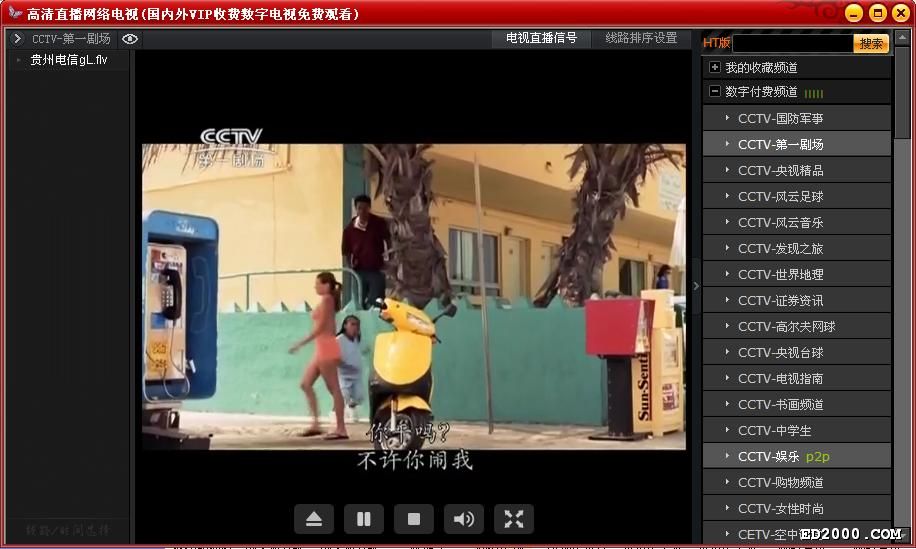Click the 线路/时间选择 label at bottom left

[x=68, y=530]
